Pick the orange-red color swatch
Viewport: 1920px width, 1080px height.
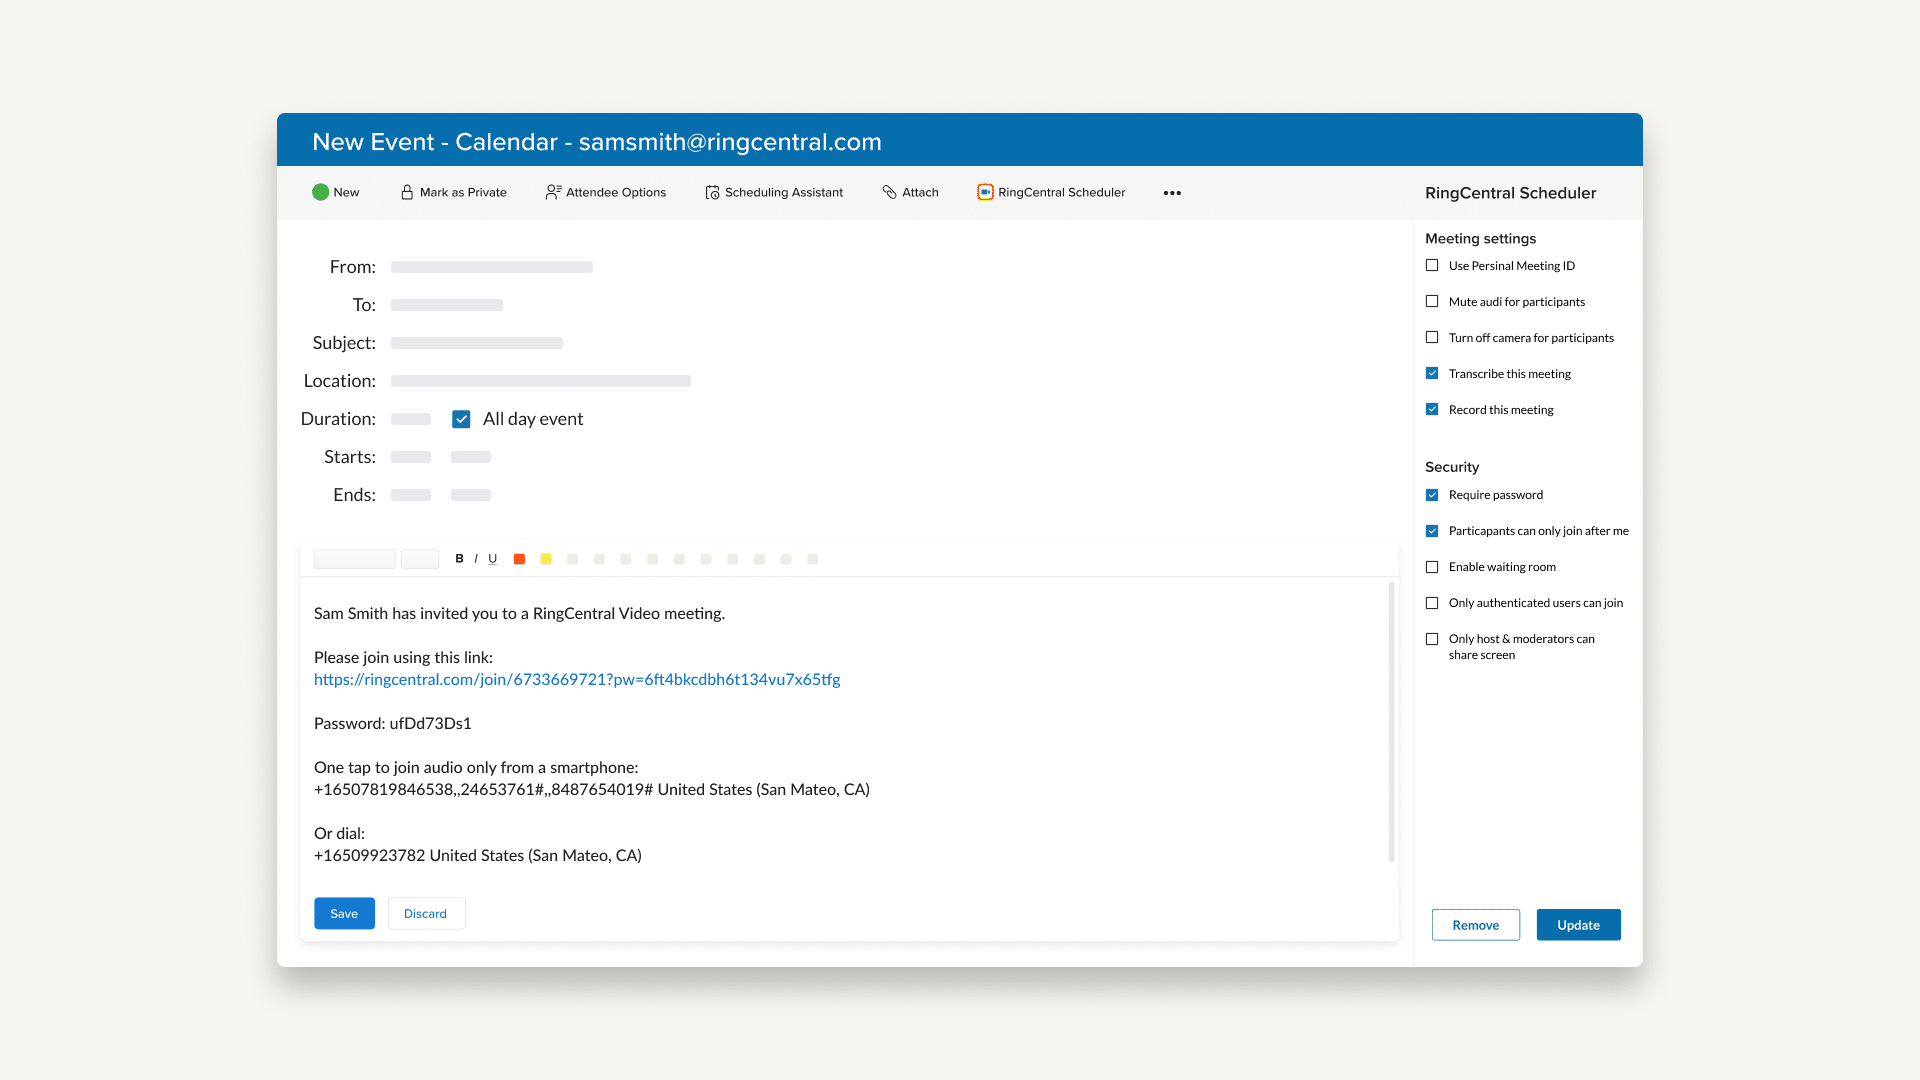519,559
